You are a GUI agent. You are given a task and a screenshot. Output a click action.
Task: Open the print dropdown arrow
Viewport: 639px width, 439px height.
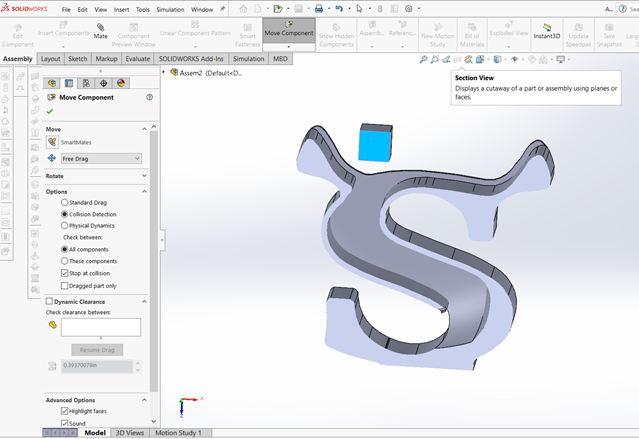pos(329,9)
